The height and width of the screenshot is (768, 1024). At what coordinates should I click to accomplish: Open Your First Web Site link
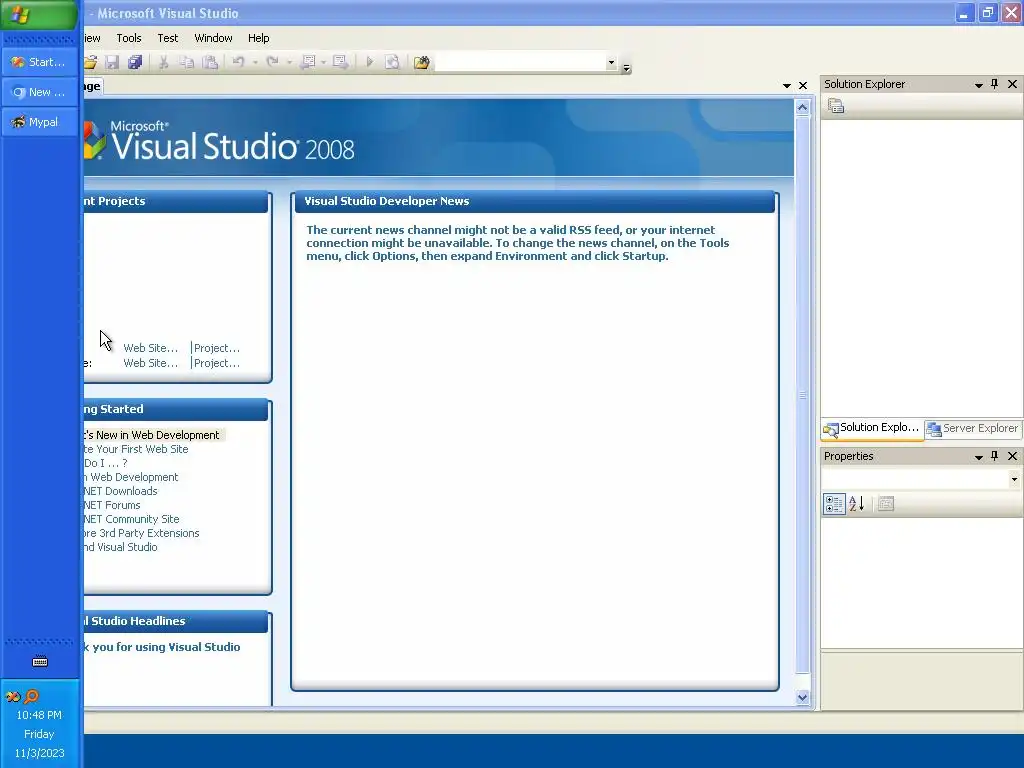[136, 449]
